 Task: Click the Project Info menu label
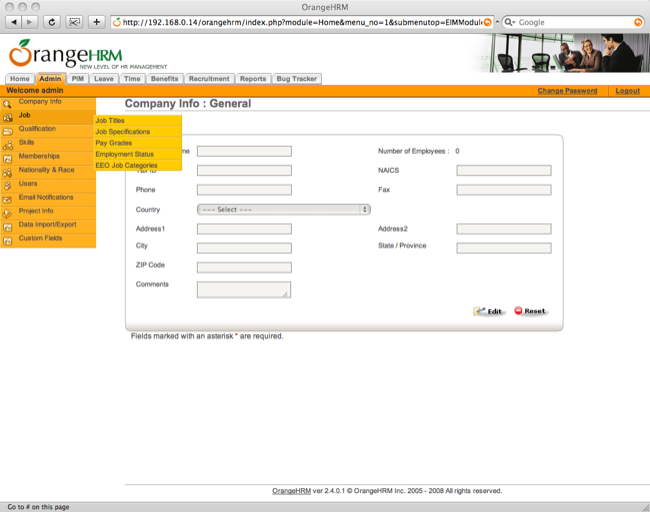tap(36, 211)
